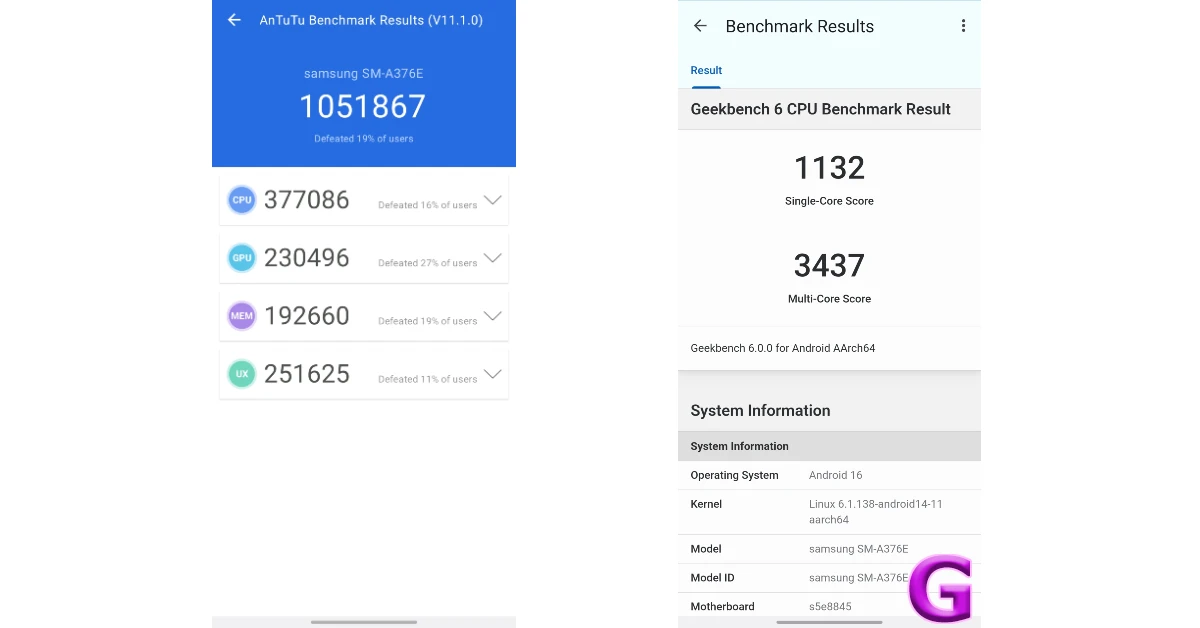Tap the GPU badge icon in AnTuTu

click(242, 258)
